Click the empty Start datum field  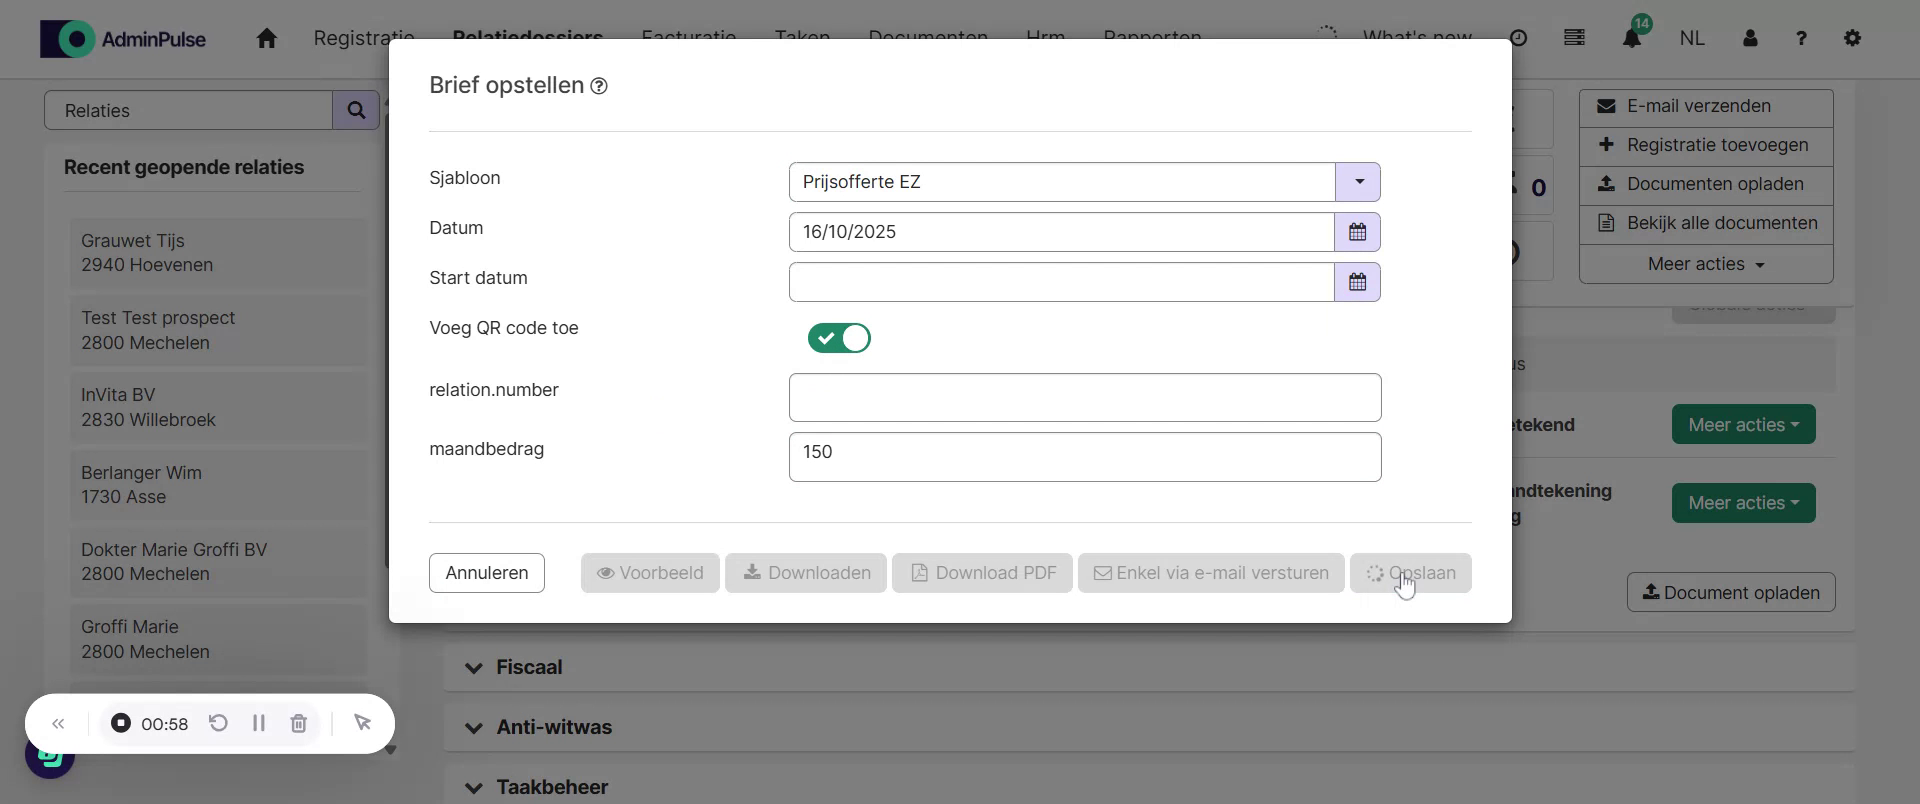[x=1062, y=282]
